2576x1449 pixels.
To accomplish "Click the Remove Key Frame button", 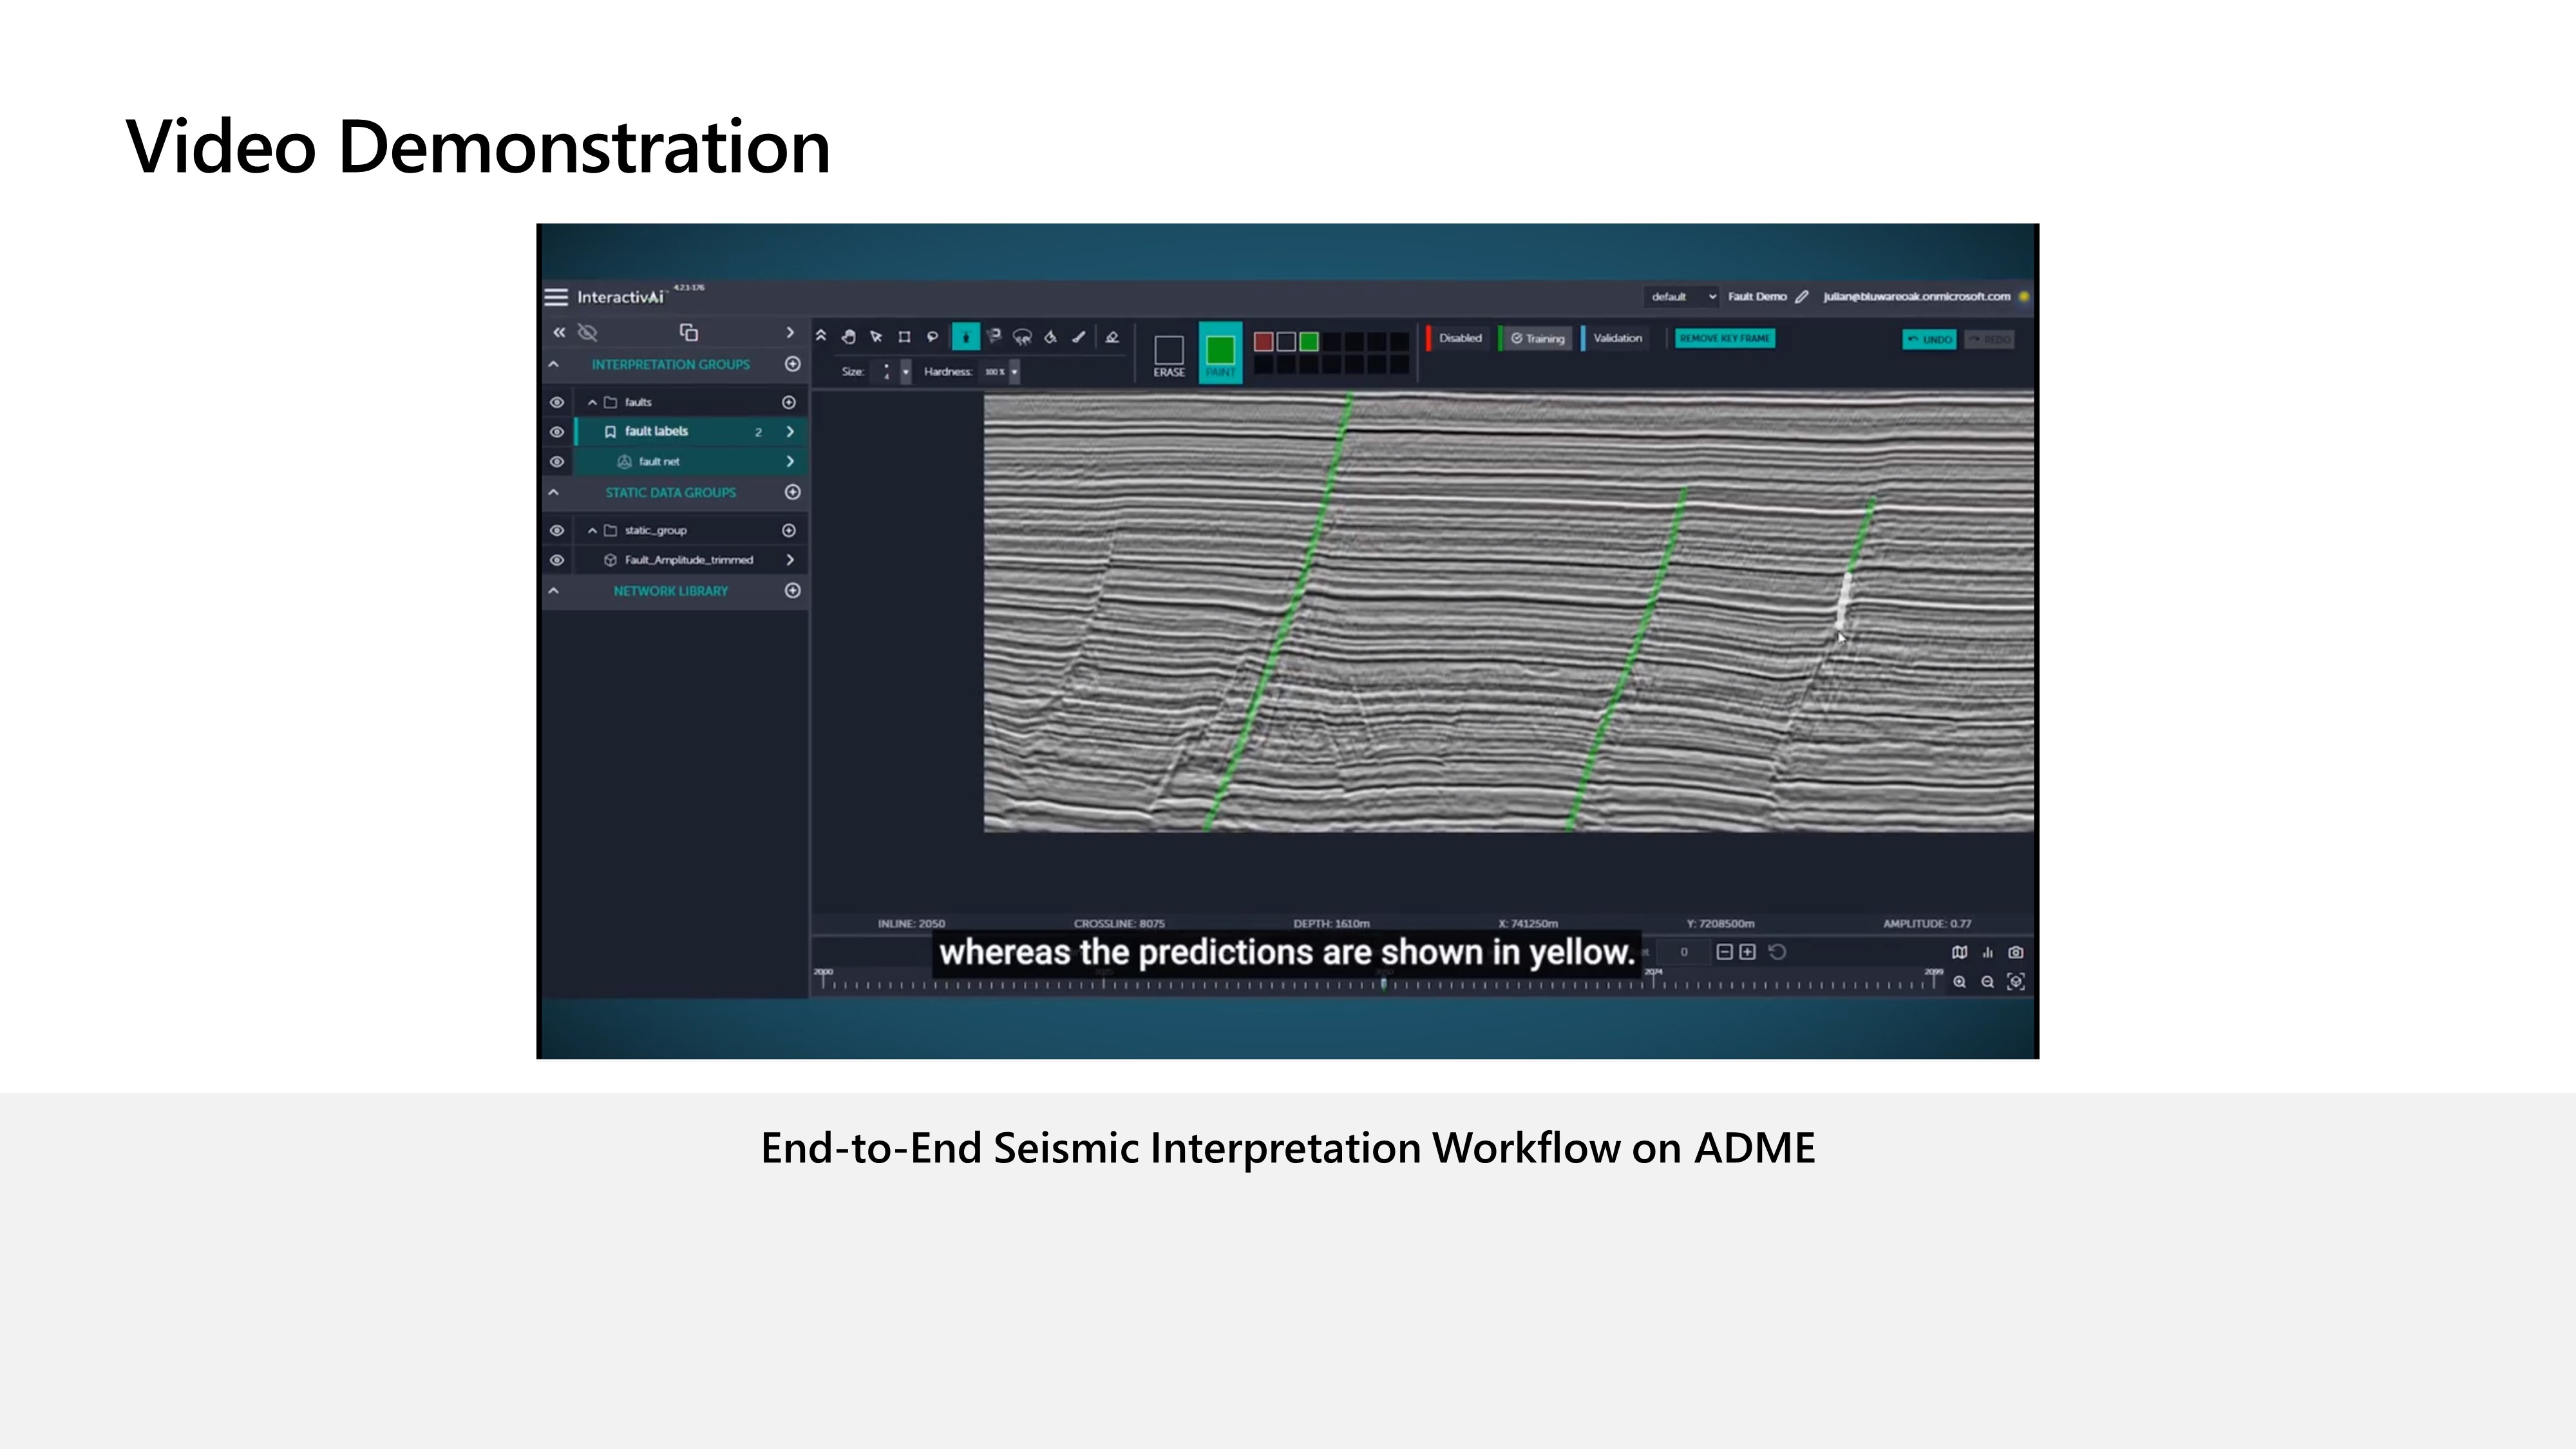I will 1725,338.
